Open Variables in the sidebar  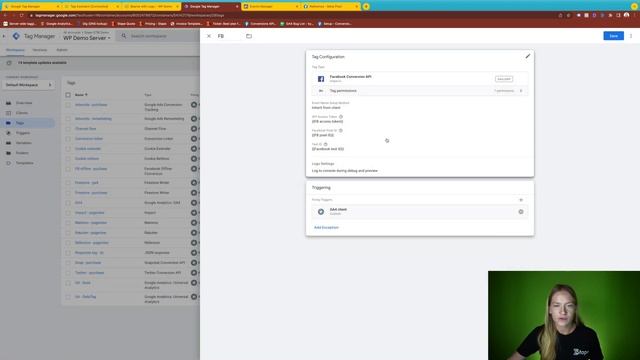click(23, 143)
